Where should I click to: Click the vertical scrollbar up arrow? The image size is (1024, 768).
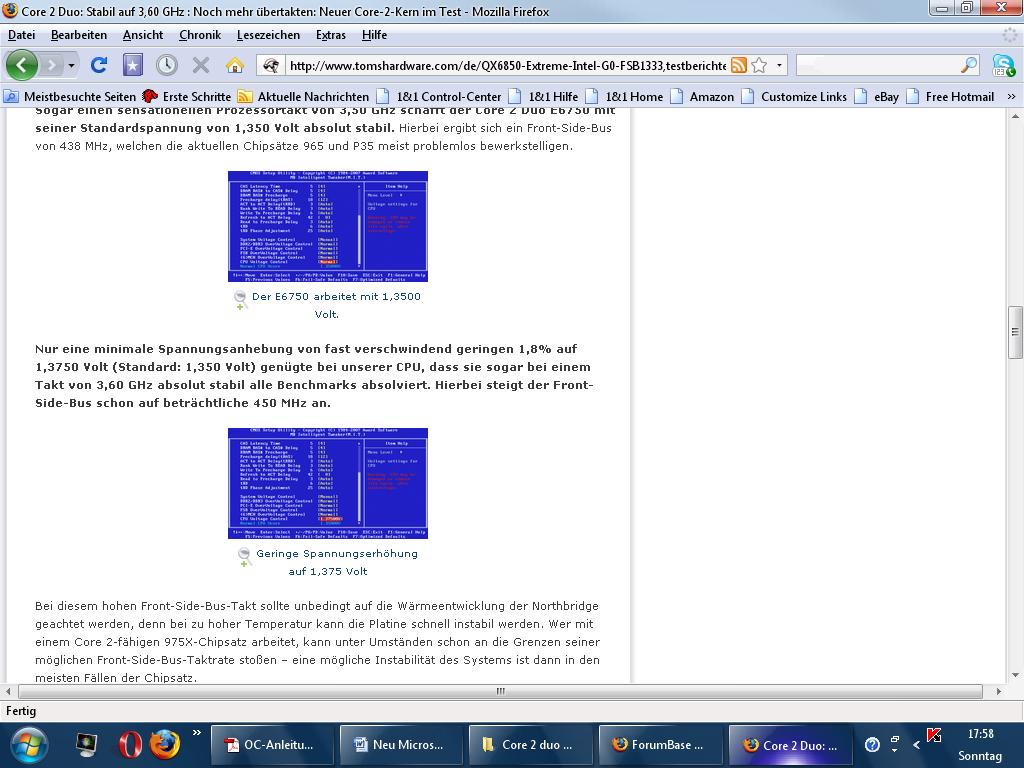click(1015, 116)
